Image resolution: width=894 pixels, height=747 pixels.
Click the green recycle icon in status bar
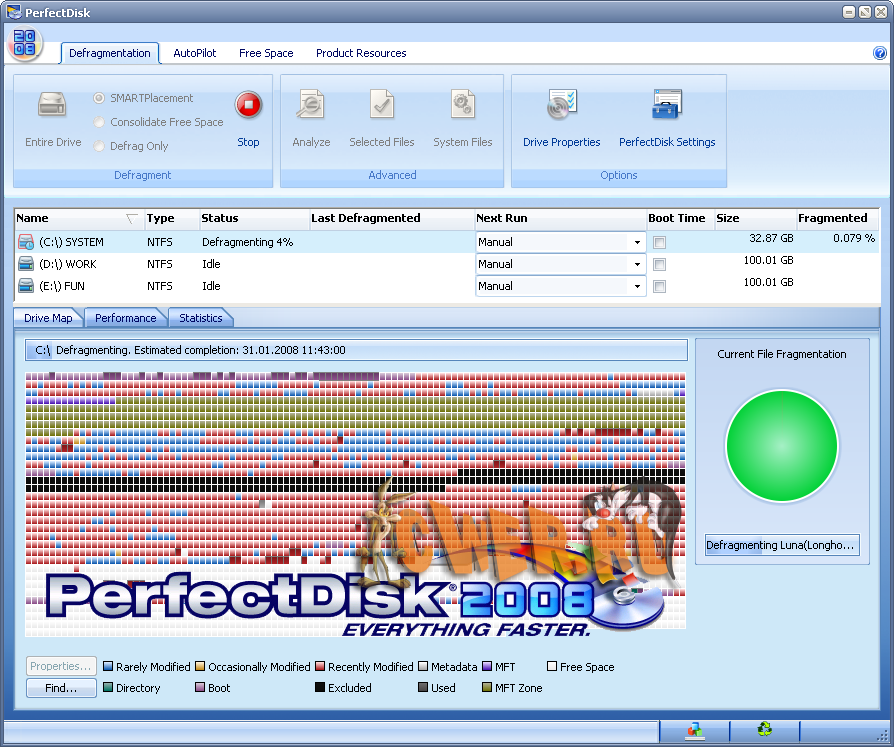[x=765, y=731]
